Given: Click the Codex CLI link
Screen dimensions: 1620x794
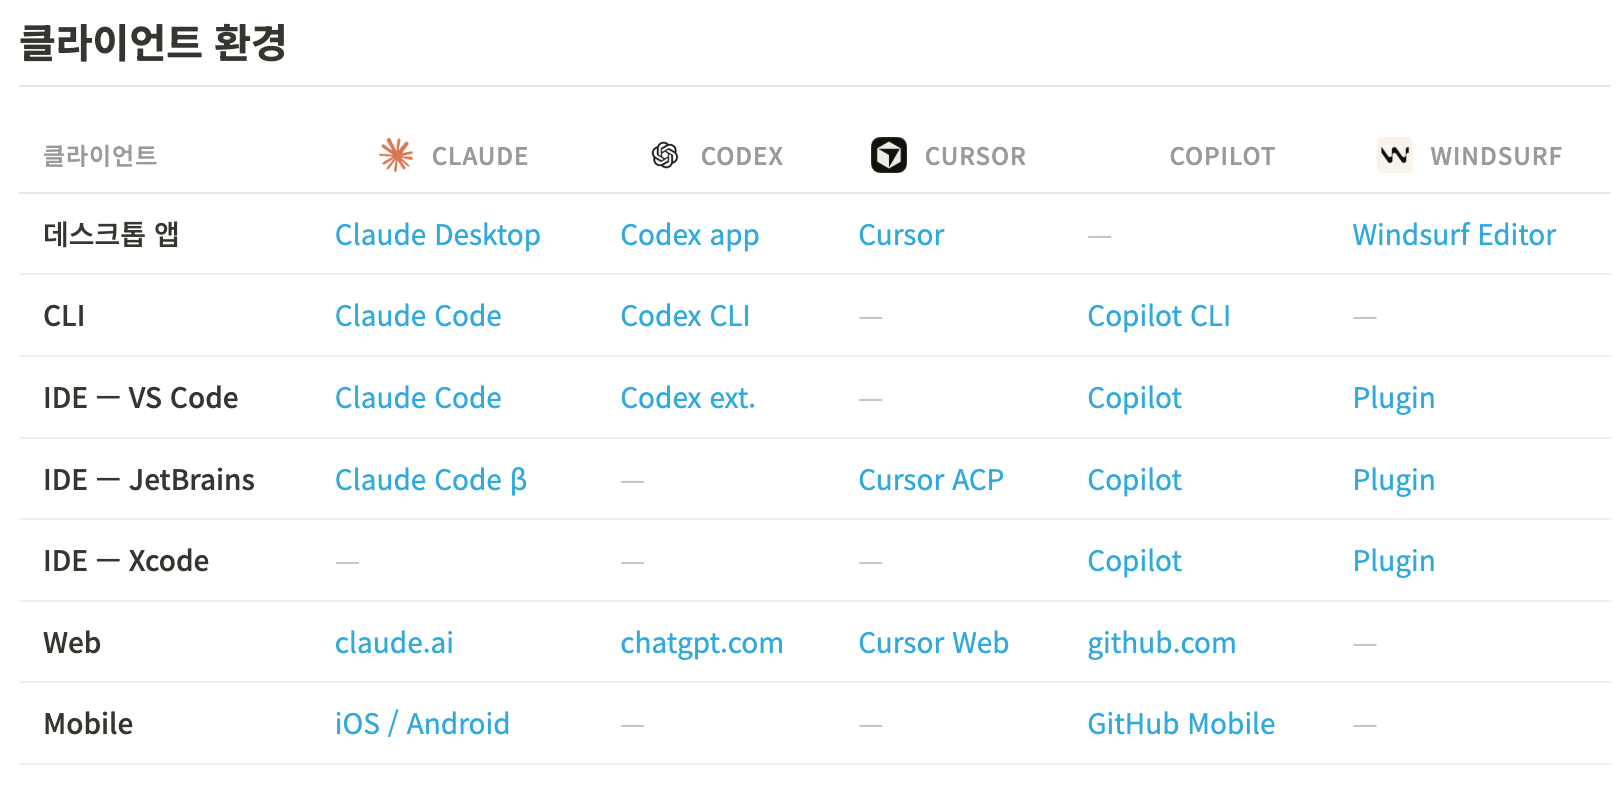Looking at the screenshot, I should tap(685, 316).
